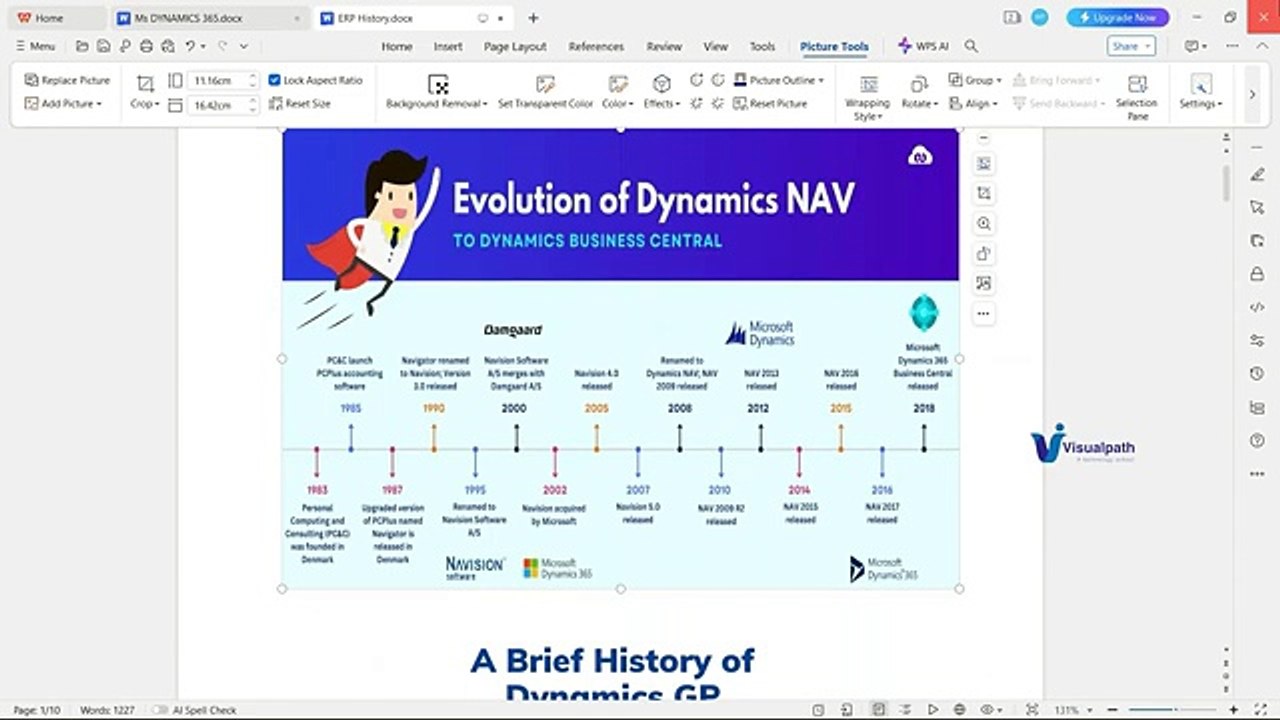Open the Menu button
Screen dimensions: 1280x720
click(x=35, y=46)
